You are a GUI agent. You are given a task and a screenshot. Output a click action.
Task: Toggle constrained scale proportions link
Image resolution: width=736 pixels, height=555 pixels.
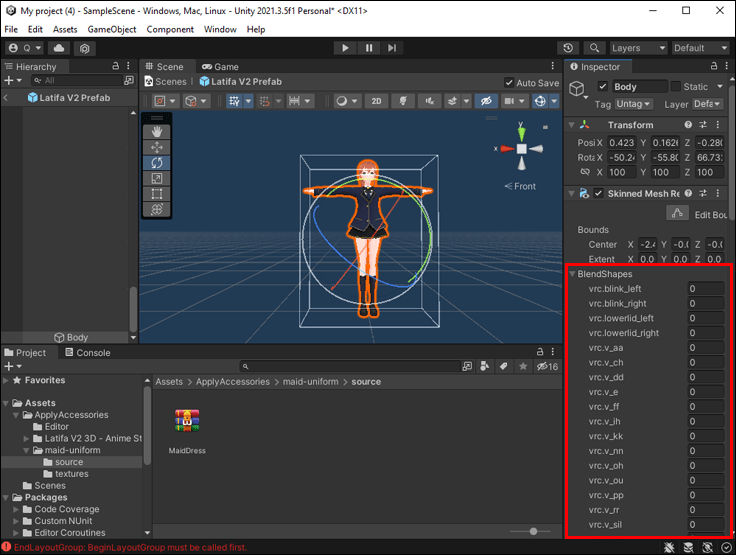point(585,172)
